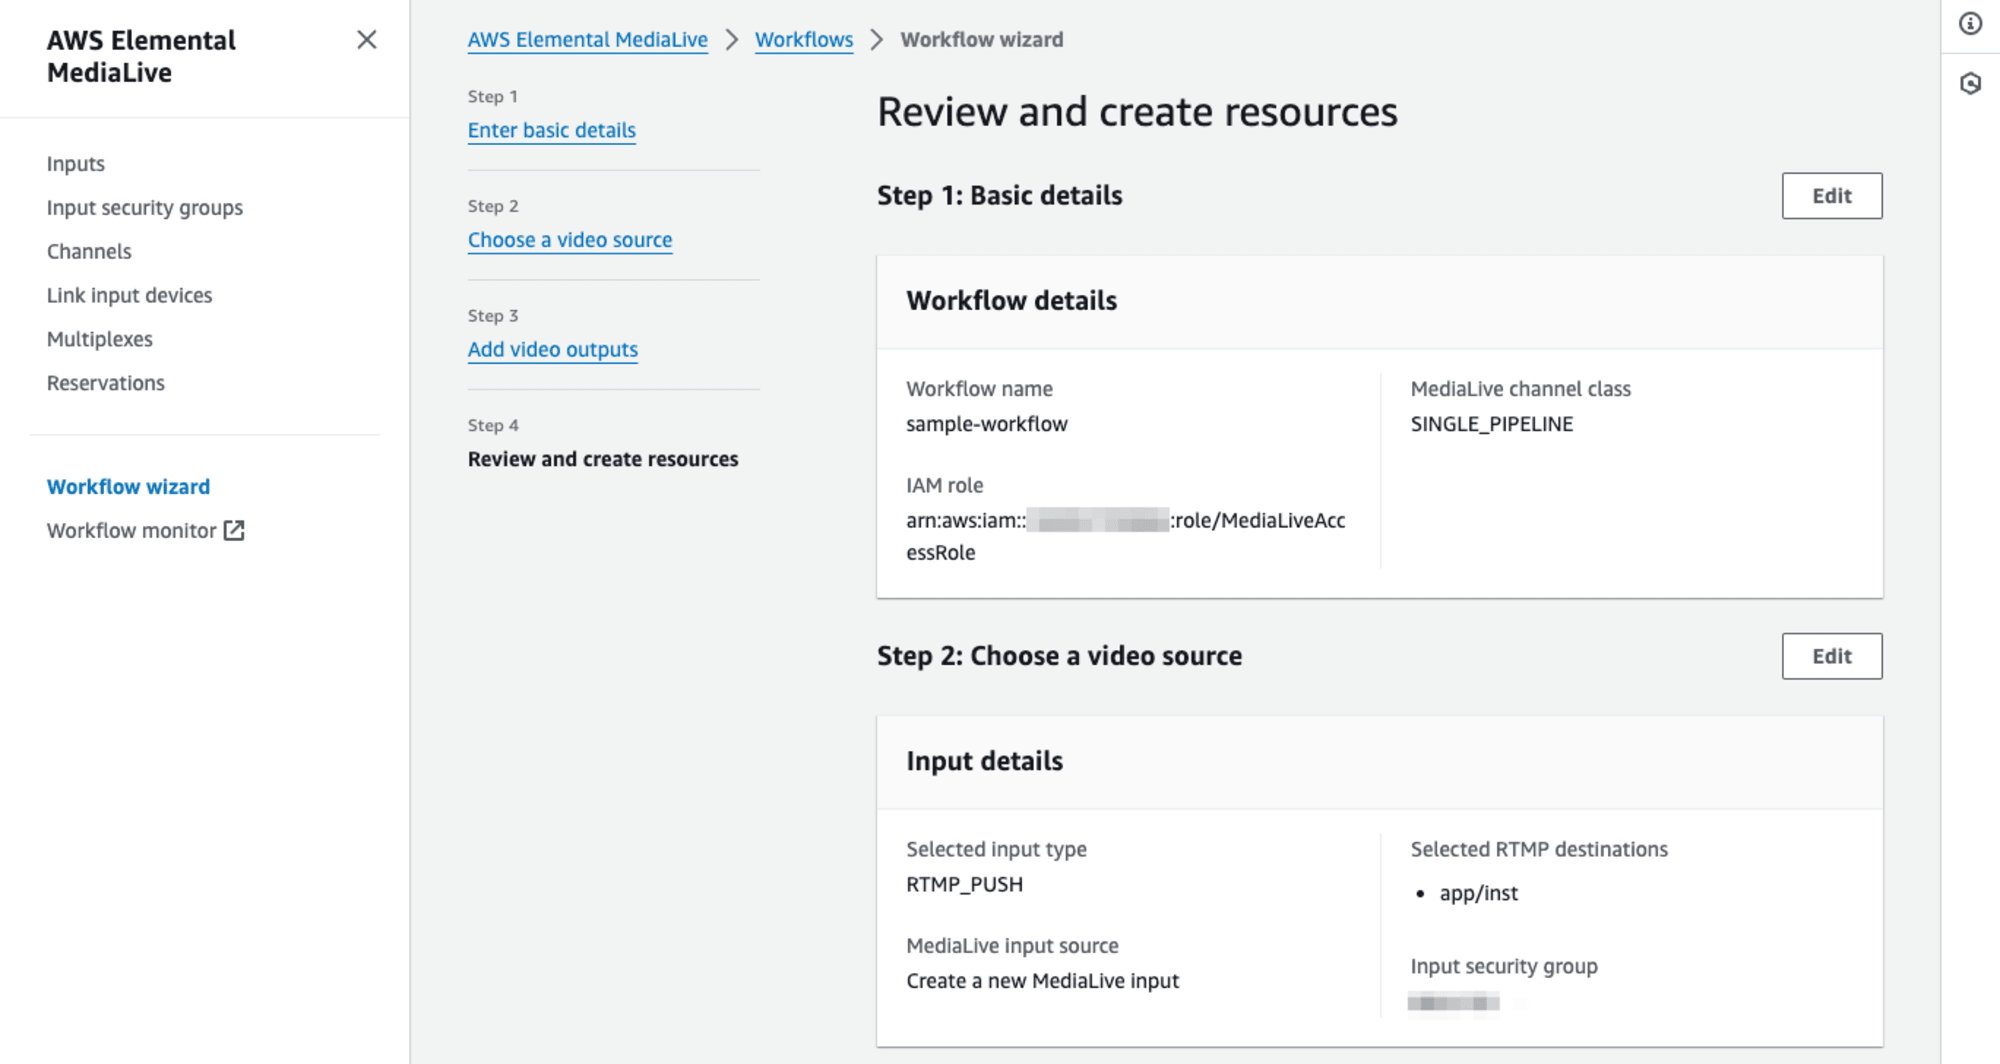2000x1064 pixels.
Task: Click the app/inst RTMP destination
Action: pos(1479,893)
